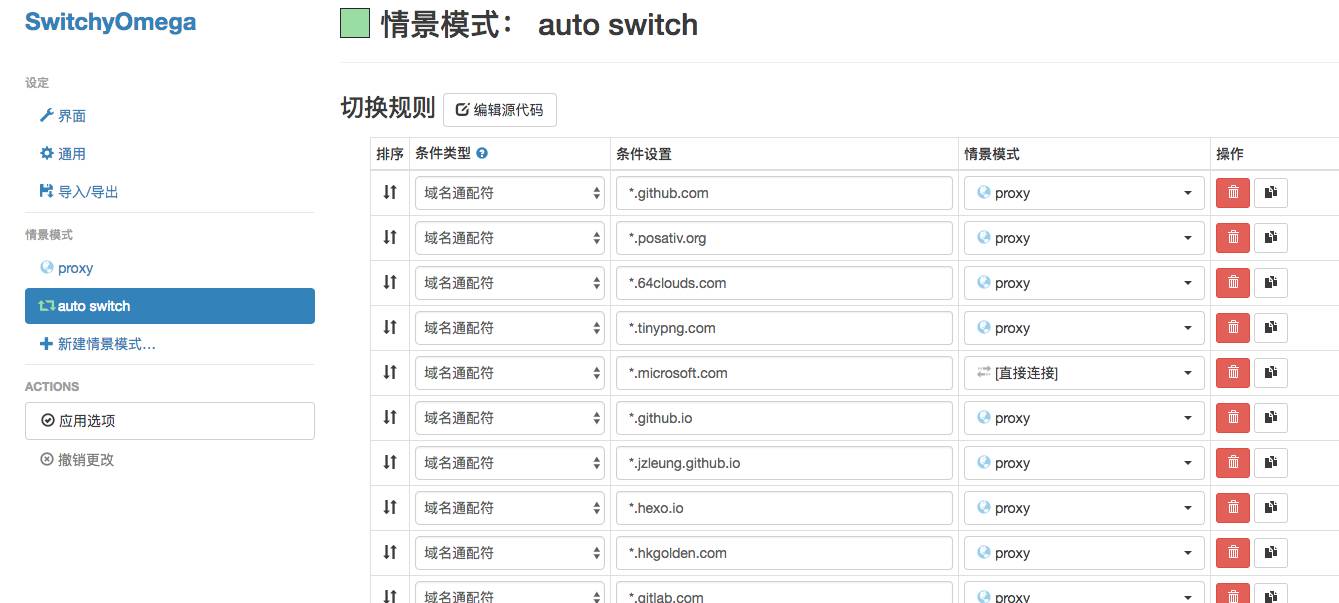The image size is (1339, 603).
Task: Click the *.64clouds.com condition field
Action: click(x=784, y=283)
